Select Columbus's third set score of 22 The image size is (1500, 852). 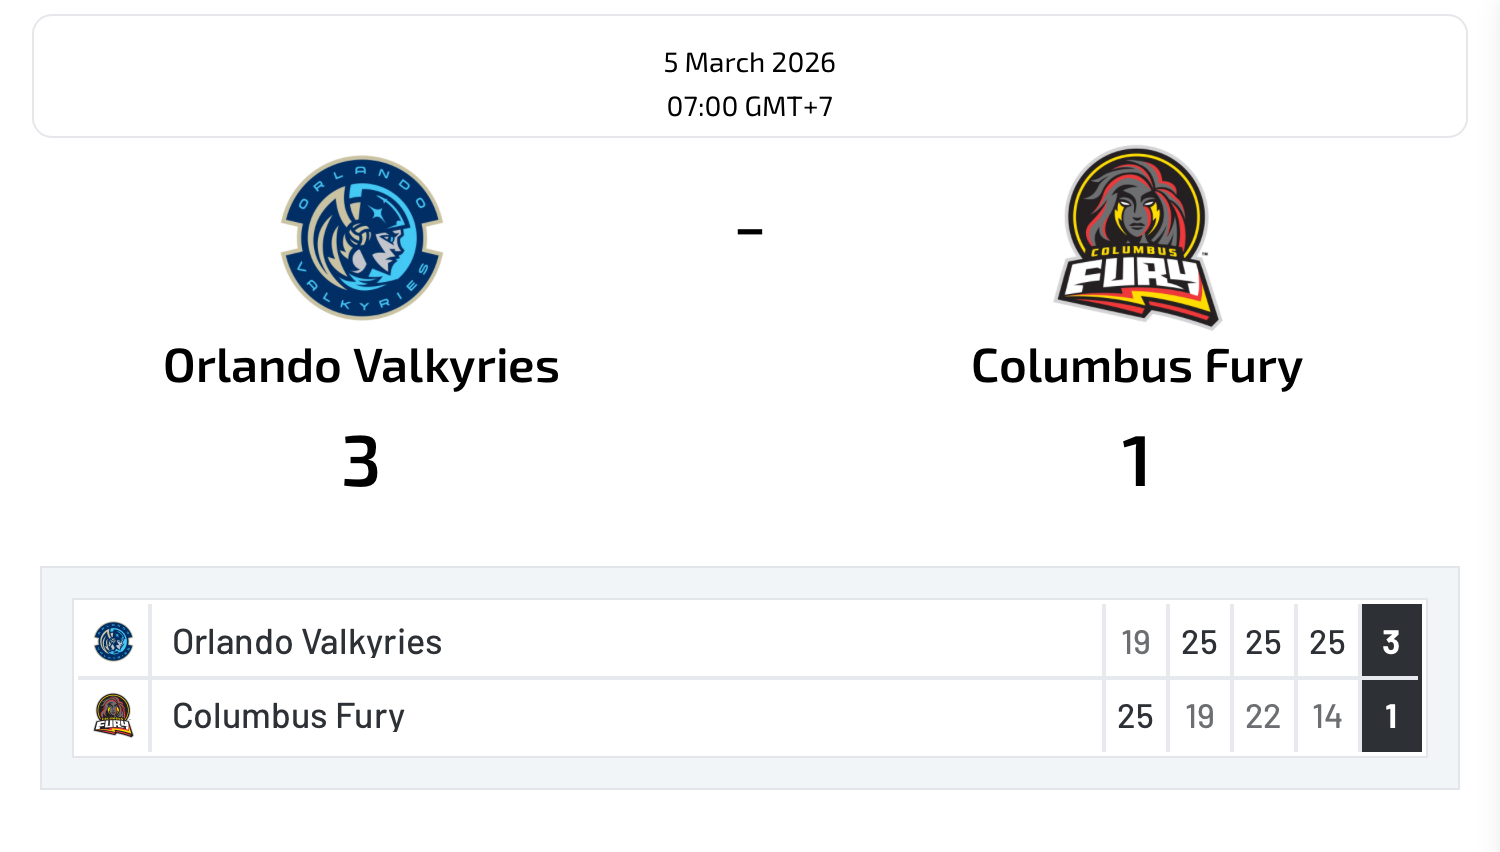[1263, 716]
